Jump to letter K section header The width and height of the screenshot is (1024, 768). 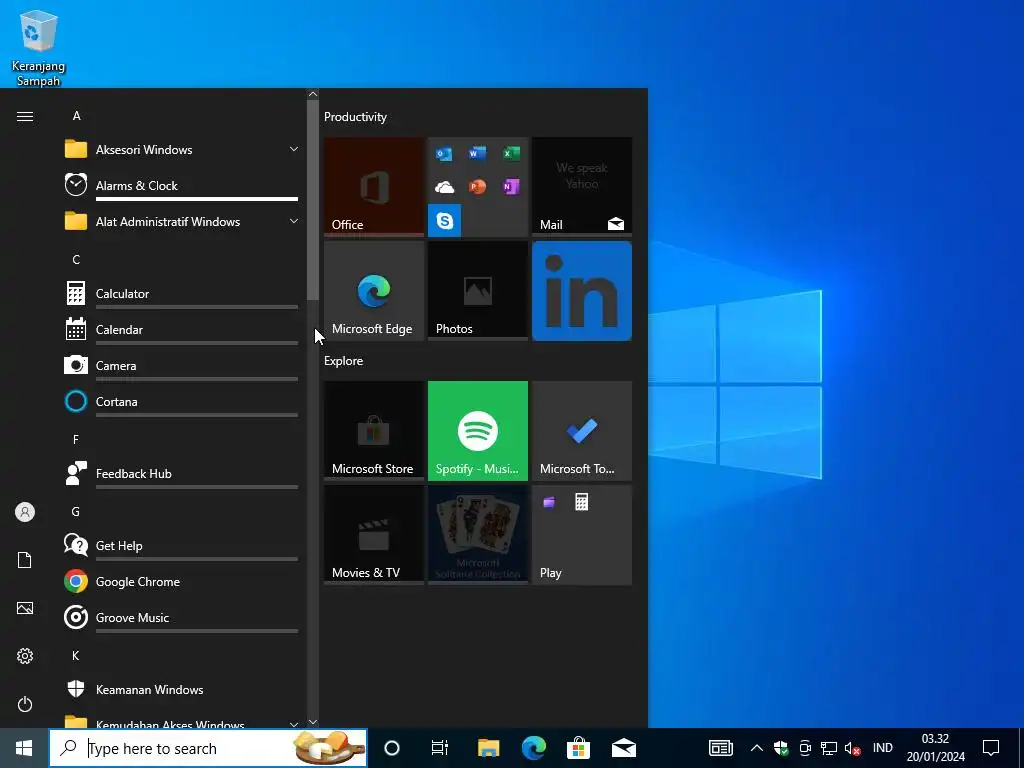76,655
